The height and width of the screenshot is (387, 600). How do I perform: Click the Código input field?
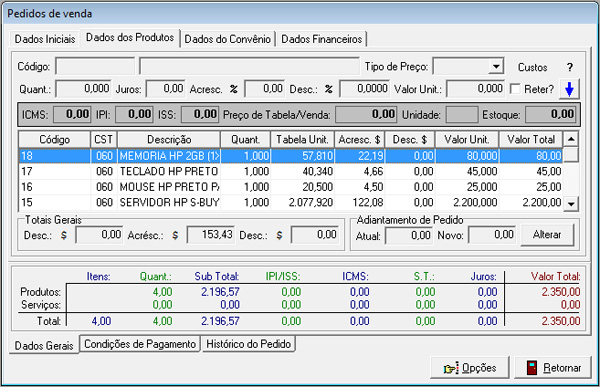tap(95, 66)
